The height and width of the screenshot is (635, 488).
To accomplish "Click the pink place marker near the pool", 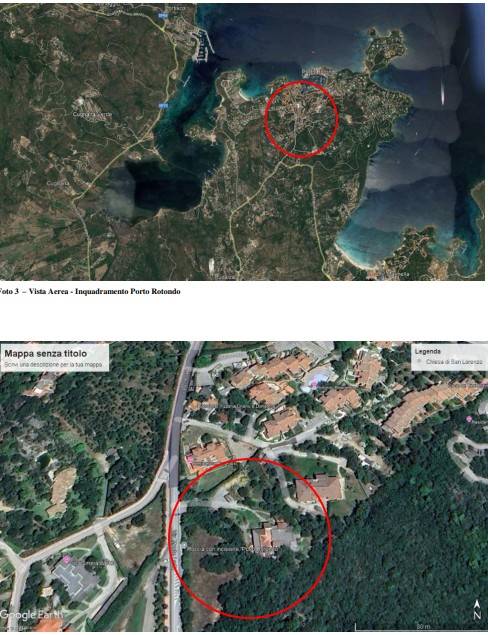I will pos(314,384).
